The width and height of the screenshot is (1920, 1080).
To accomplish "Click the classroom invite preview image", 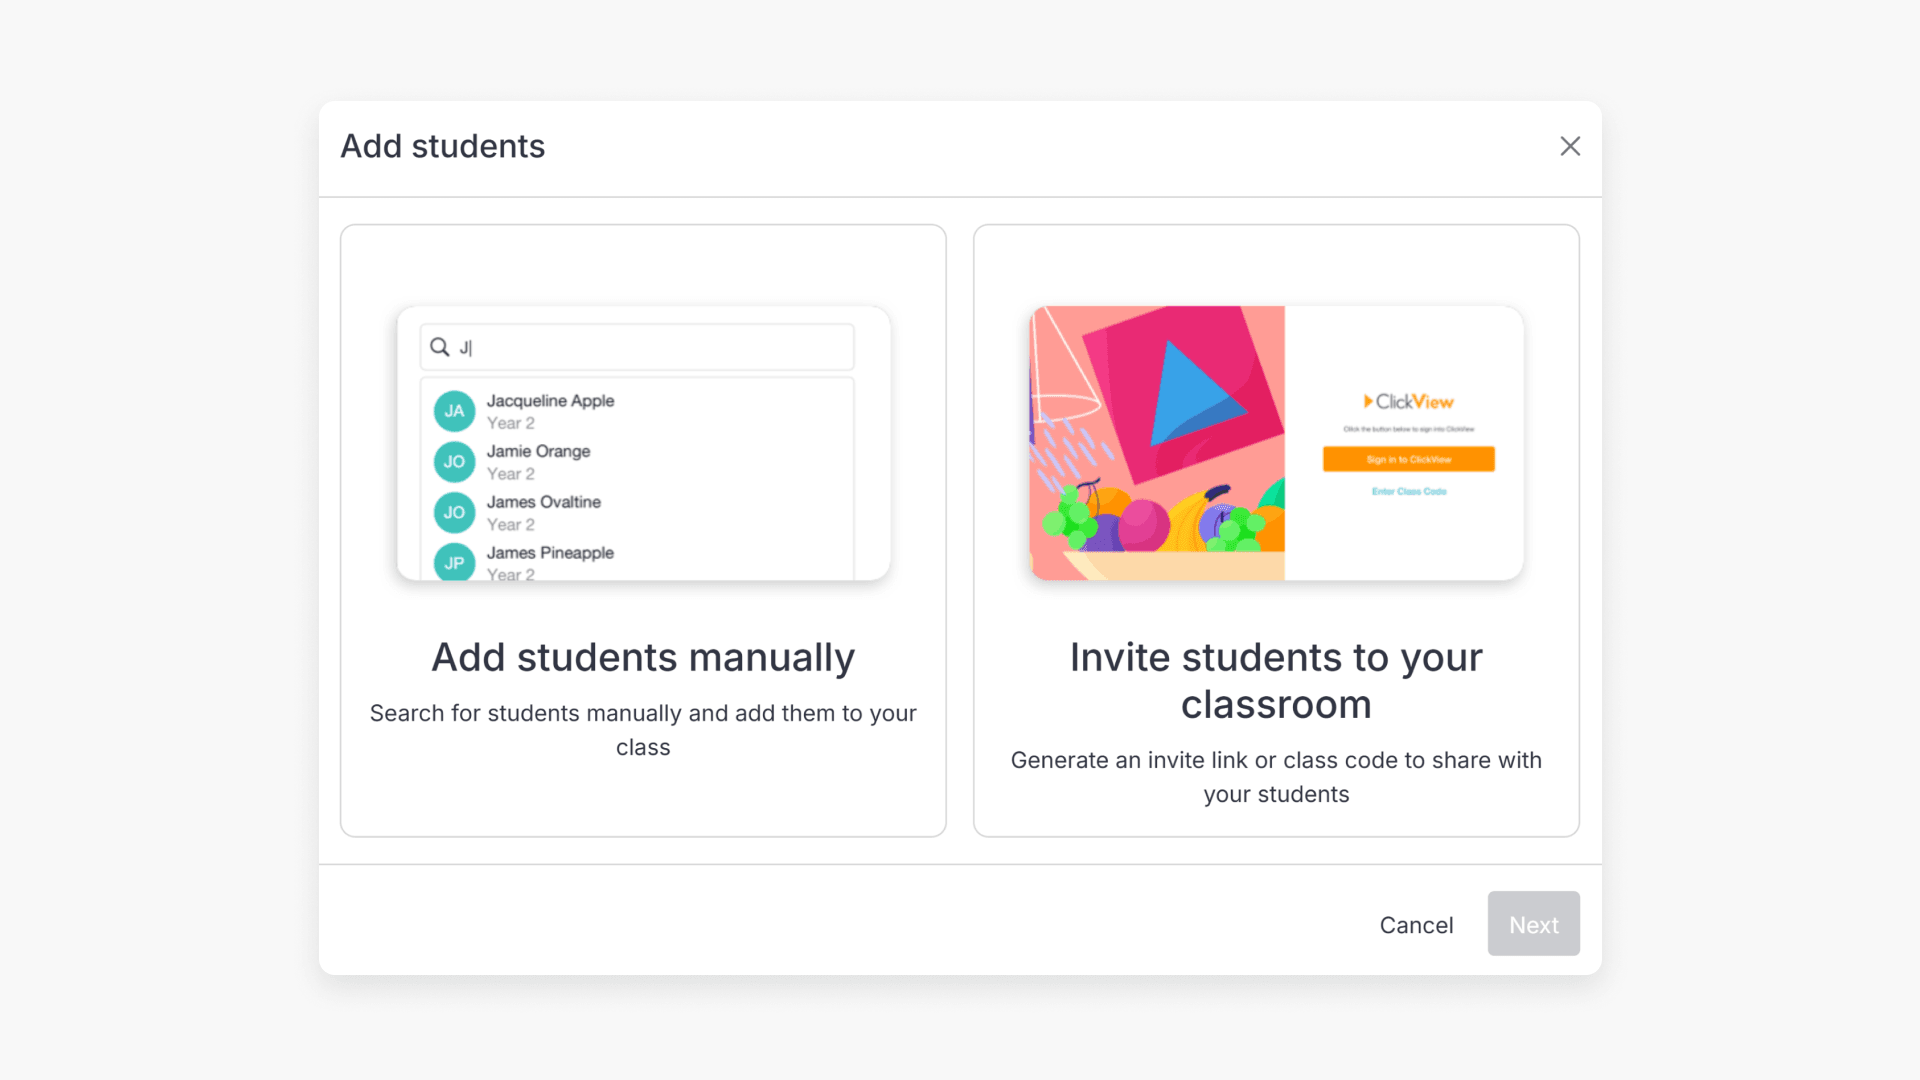I will point(1275,443).
